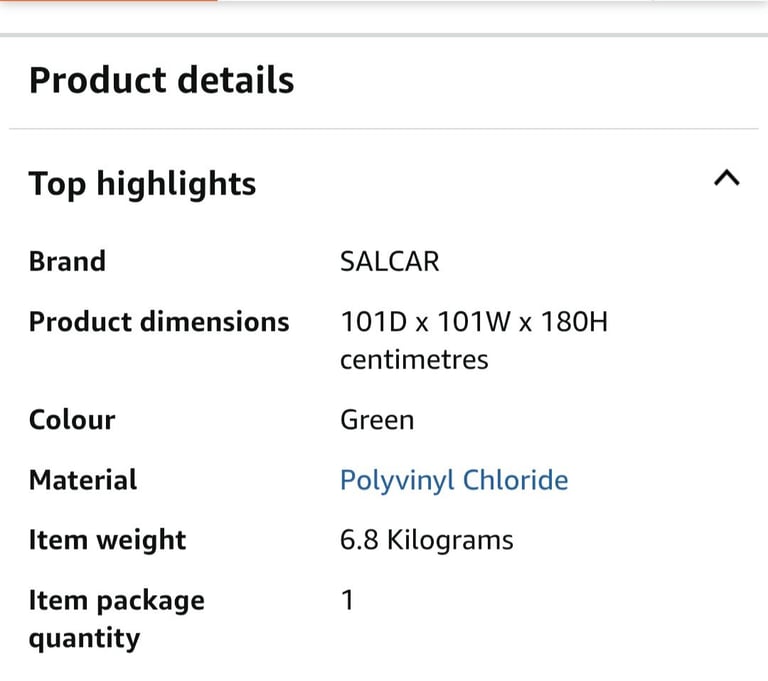Click the Material label

[83, 480]
